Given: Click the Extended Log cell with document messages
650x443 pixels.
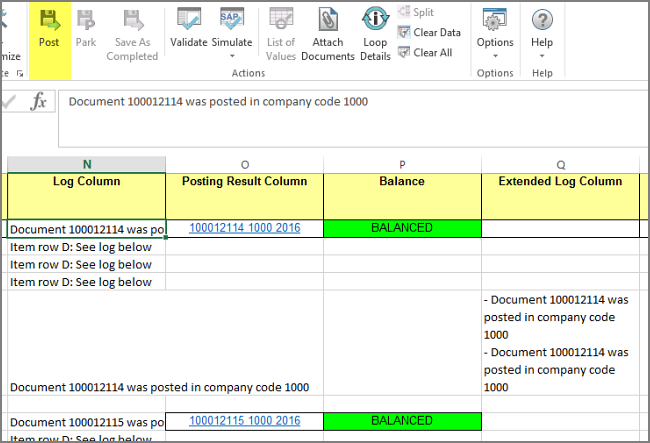Looking at the screenshot, I should (560, 343).
